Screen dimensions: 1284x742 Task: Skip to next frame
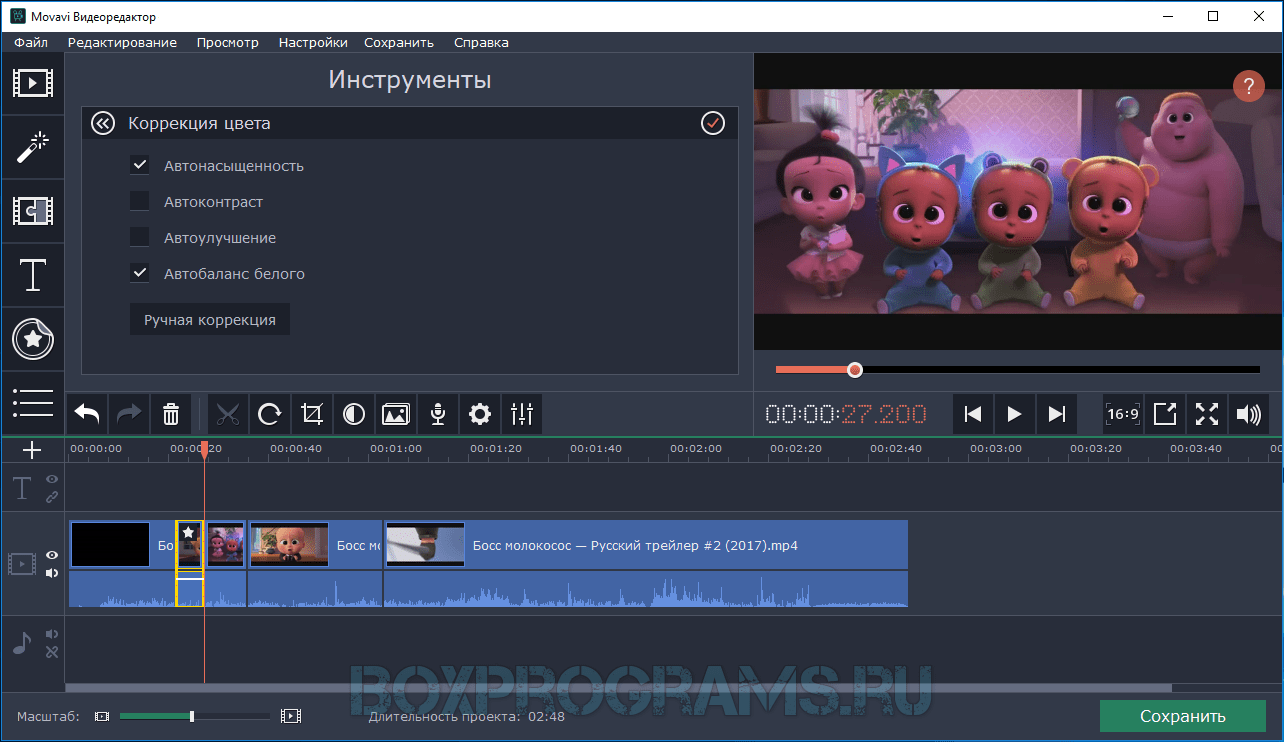[x=1056, y=413]
